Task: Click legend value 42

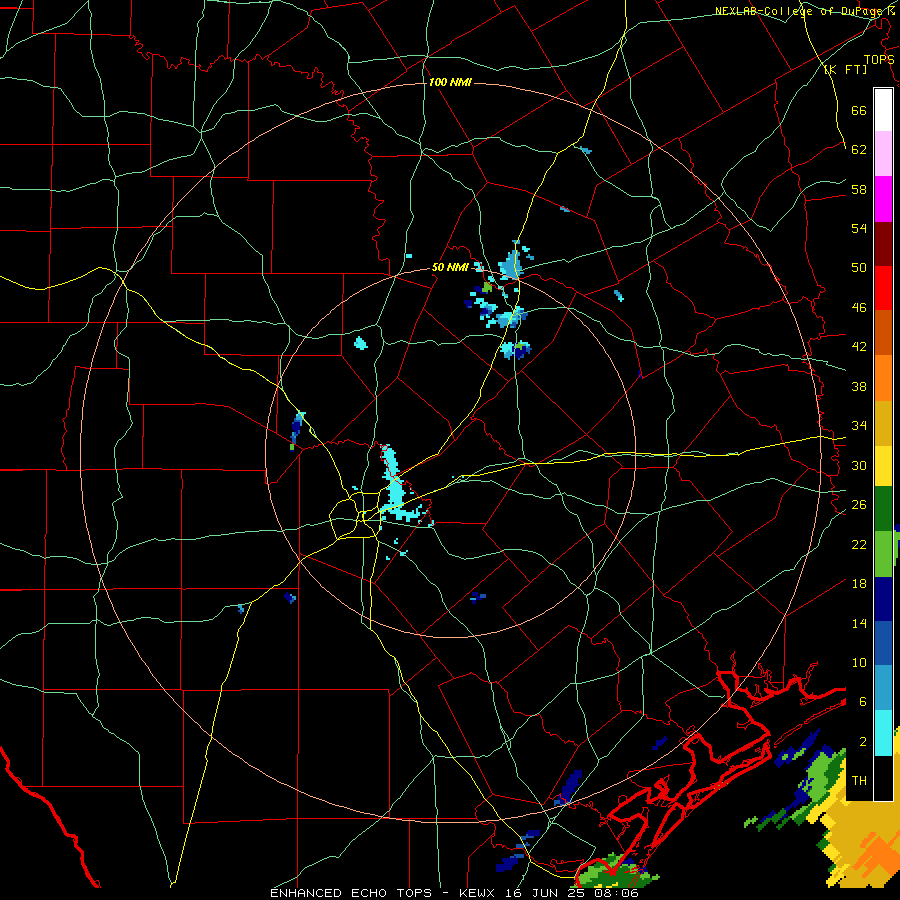Action: pyautogui.click(x=859, y=346)
